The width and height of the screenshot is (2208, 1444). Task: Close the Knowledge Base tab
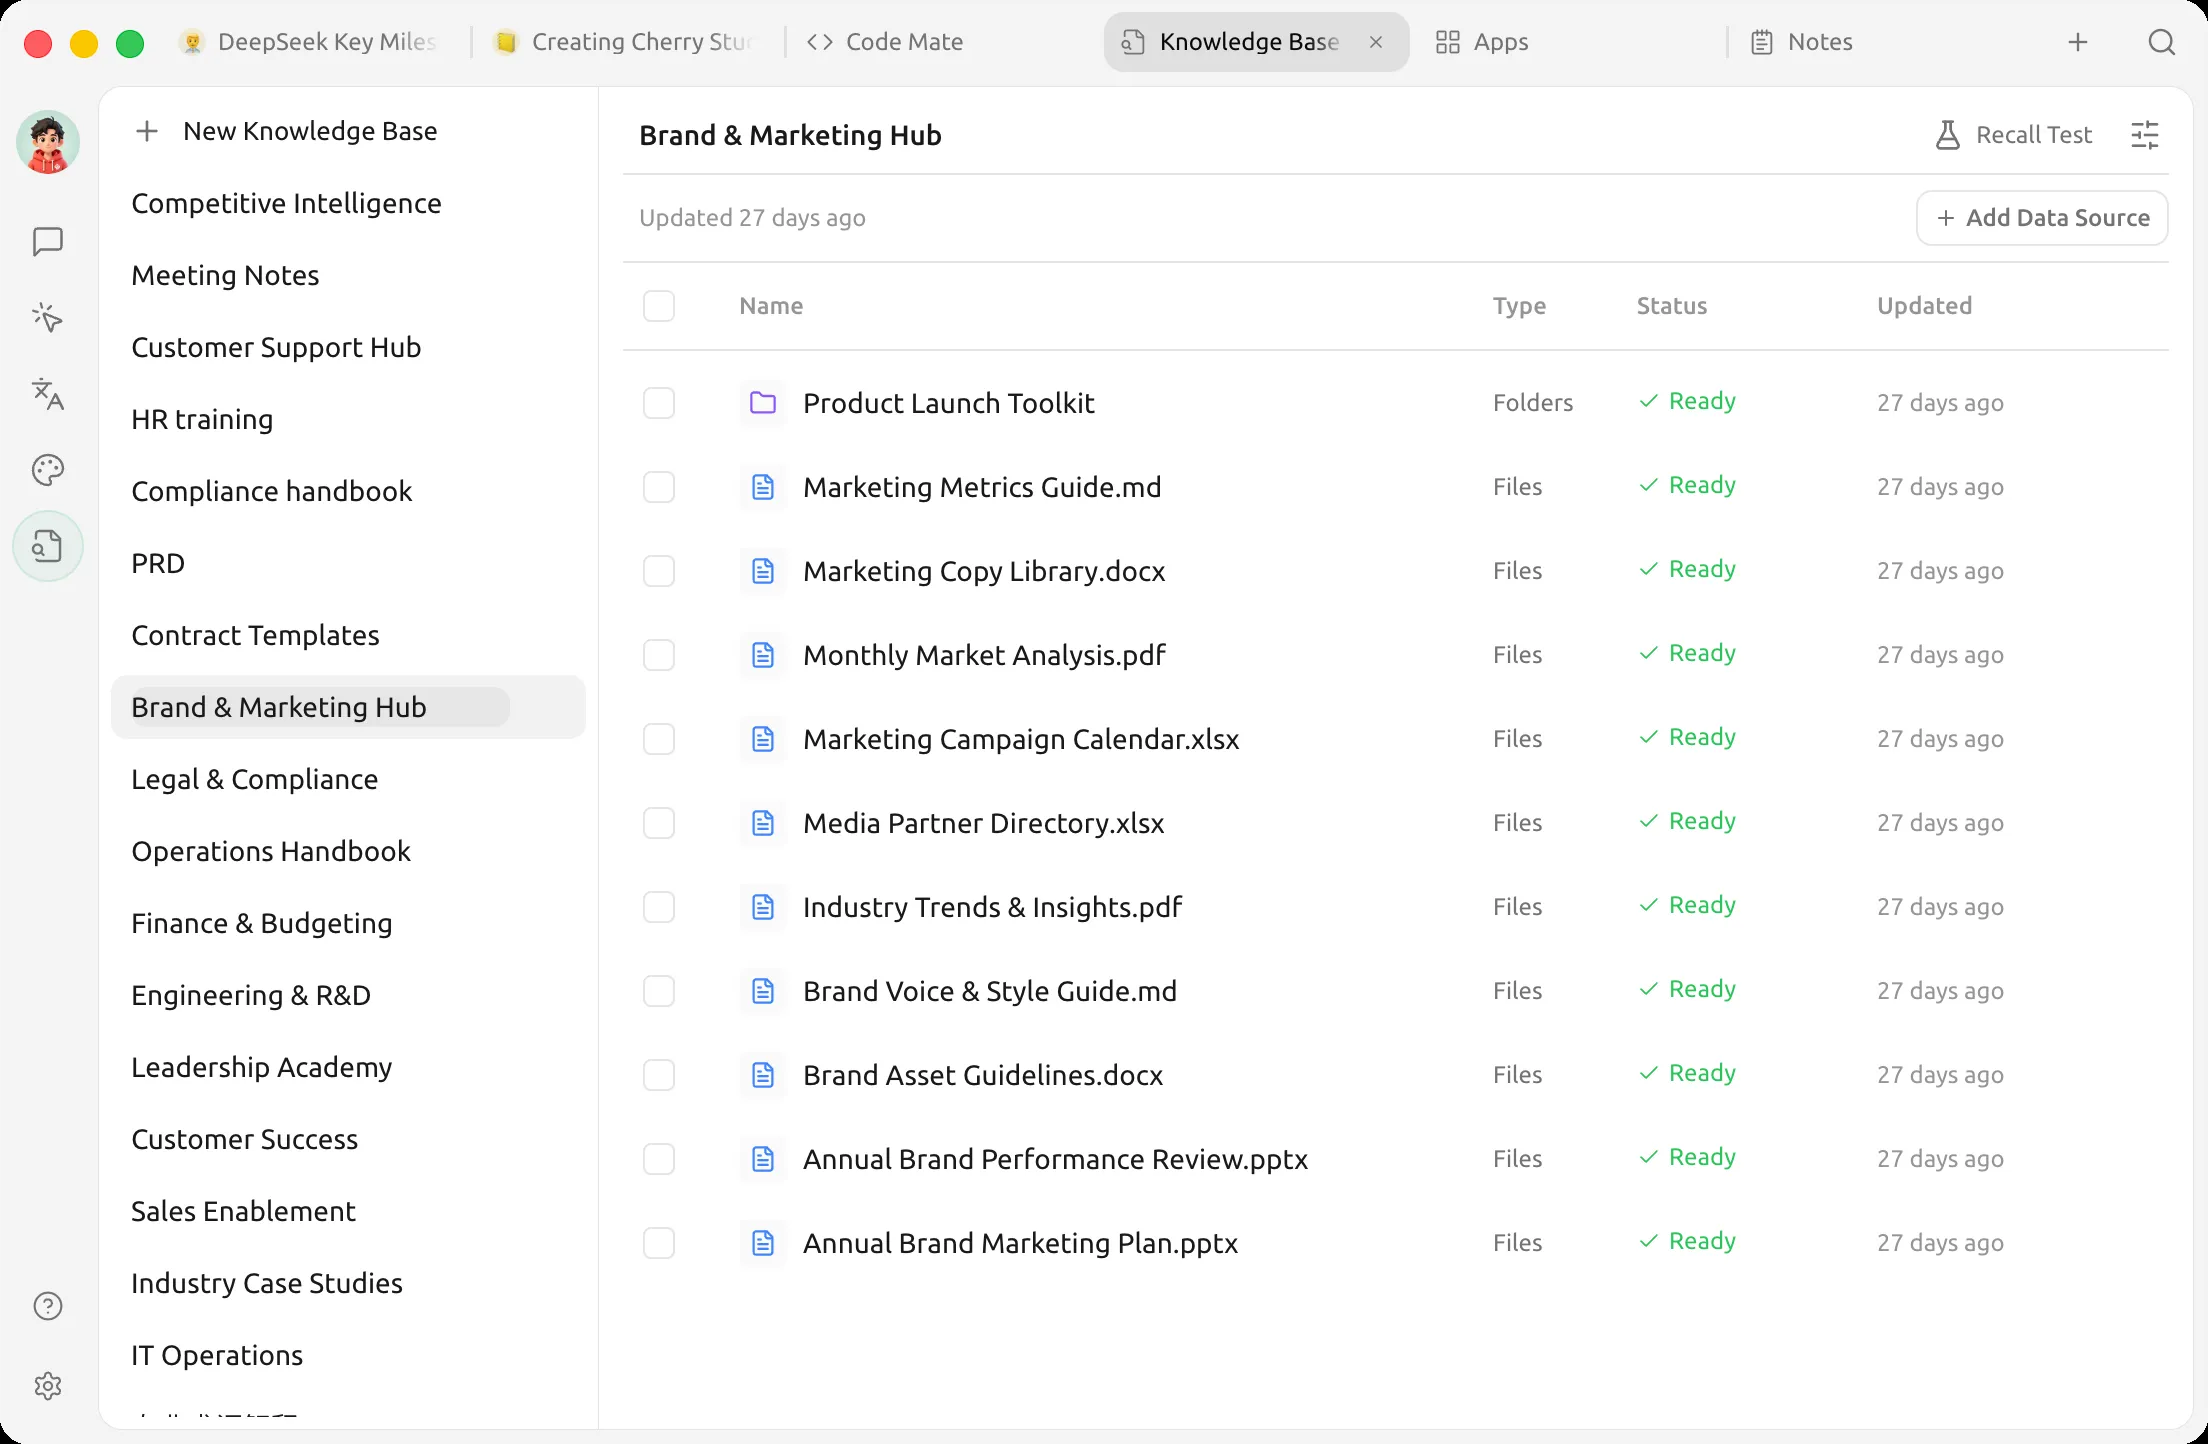point(1376,42)
